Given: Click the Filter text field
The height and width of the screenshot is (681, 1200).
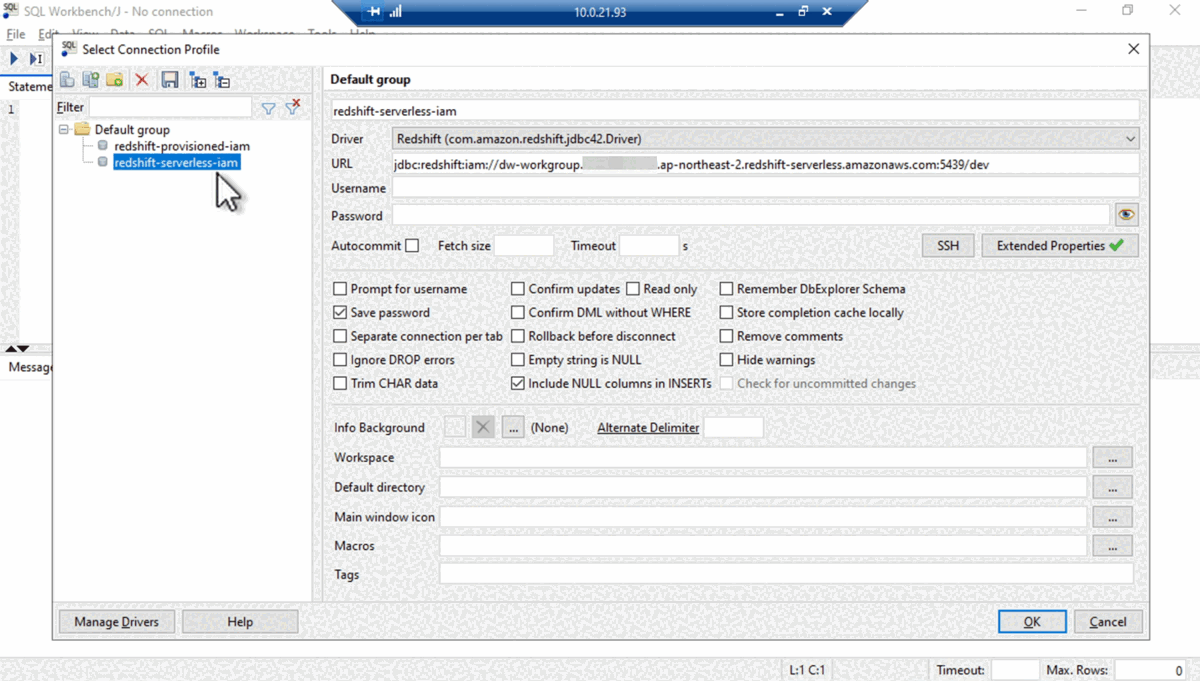Looking at the screenshot, I should click(170, 107).
